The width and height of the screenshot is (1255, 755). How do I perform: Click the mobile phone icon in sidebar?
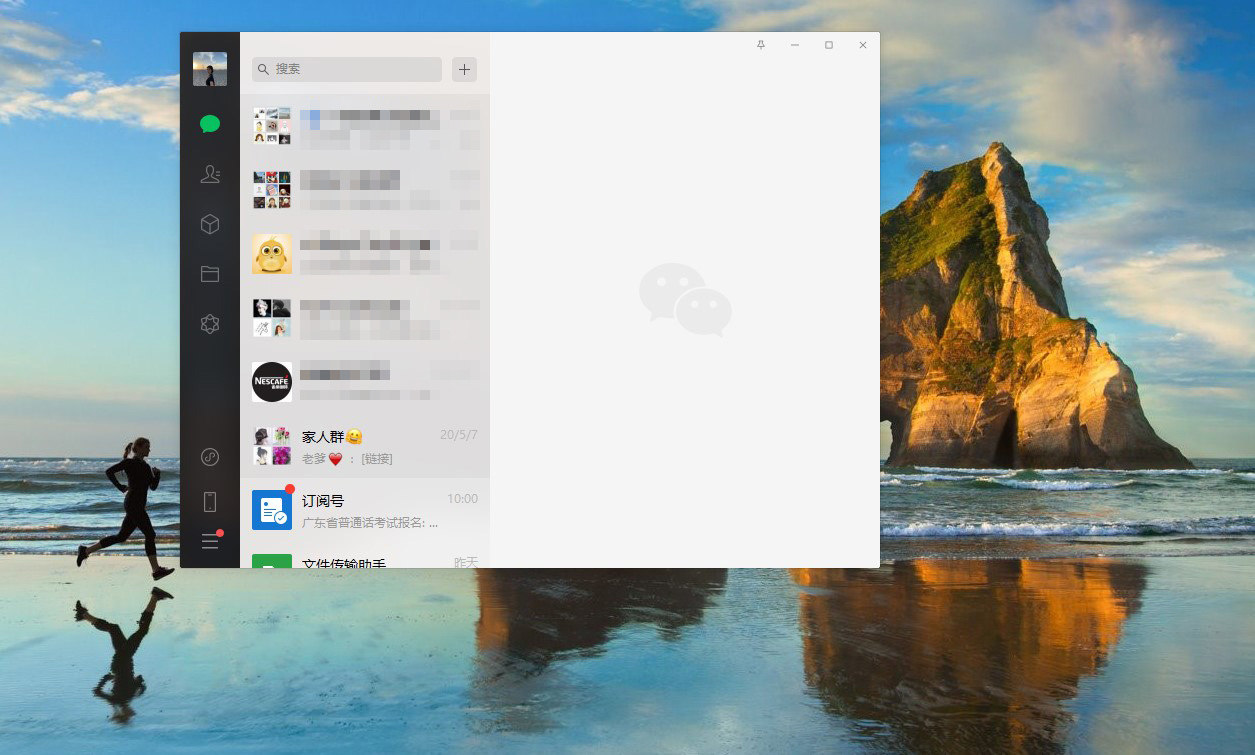click(x=210, y=501)
